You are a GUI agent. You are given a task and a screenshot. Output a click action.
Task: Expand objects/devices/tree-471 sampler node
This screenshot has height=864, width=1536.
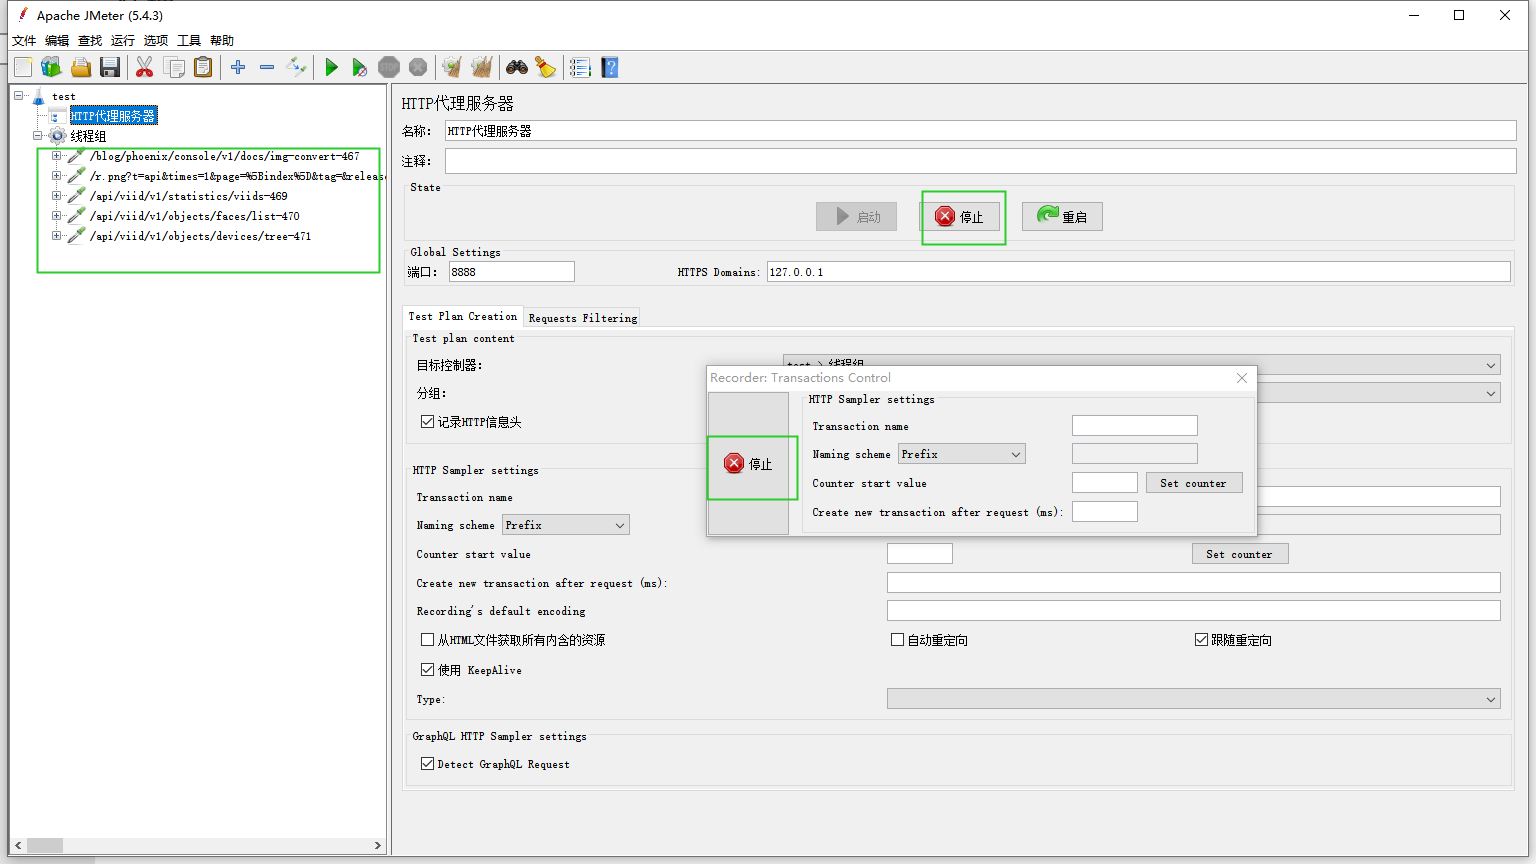[x=56, y=236]
